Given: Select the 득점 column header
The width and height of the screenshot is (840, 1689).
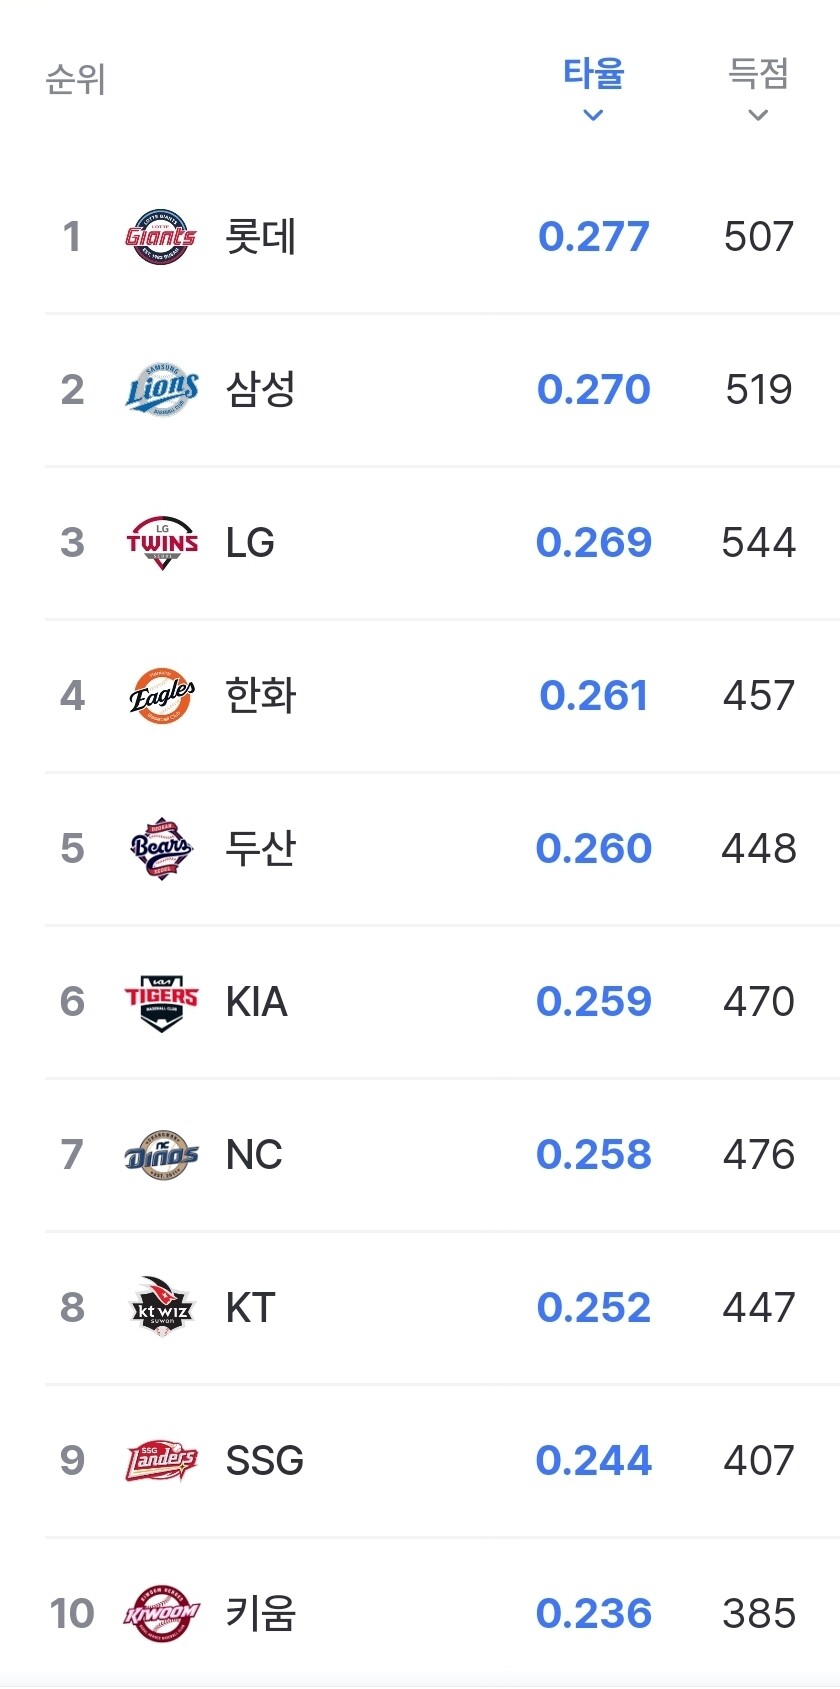Looking at the screenshot, I should click(x=758, y=73).
